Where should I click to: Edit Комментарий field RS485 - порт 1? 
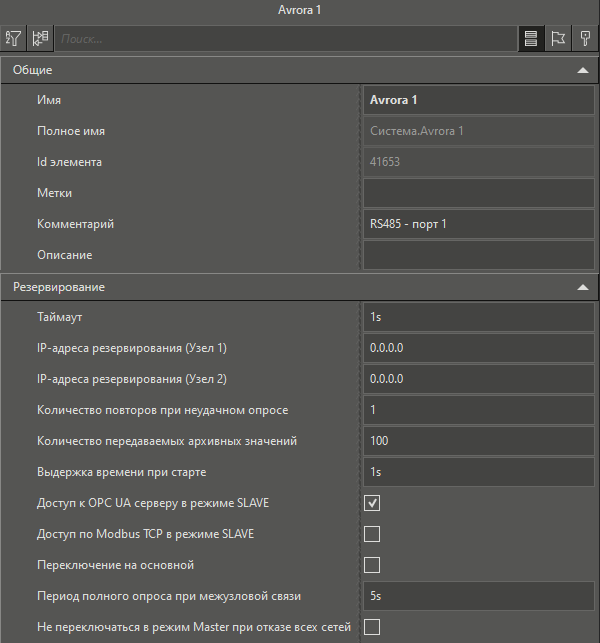pos(479,224)
